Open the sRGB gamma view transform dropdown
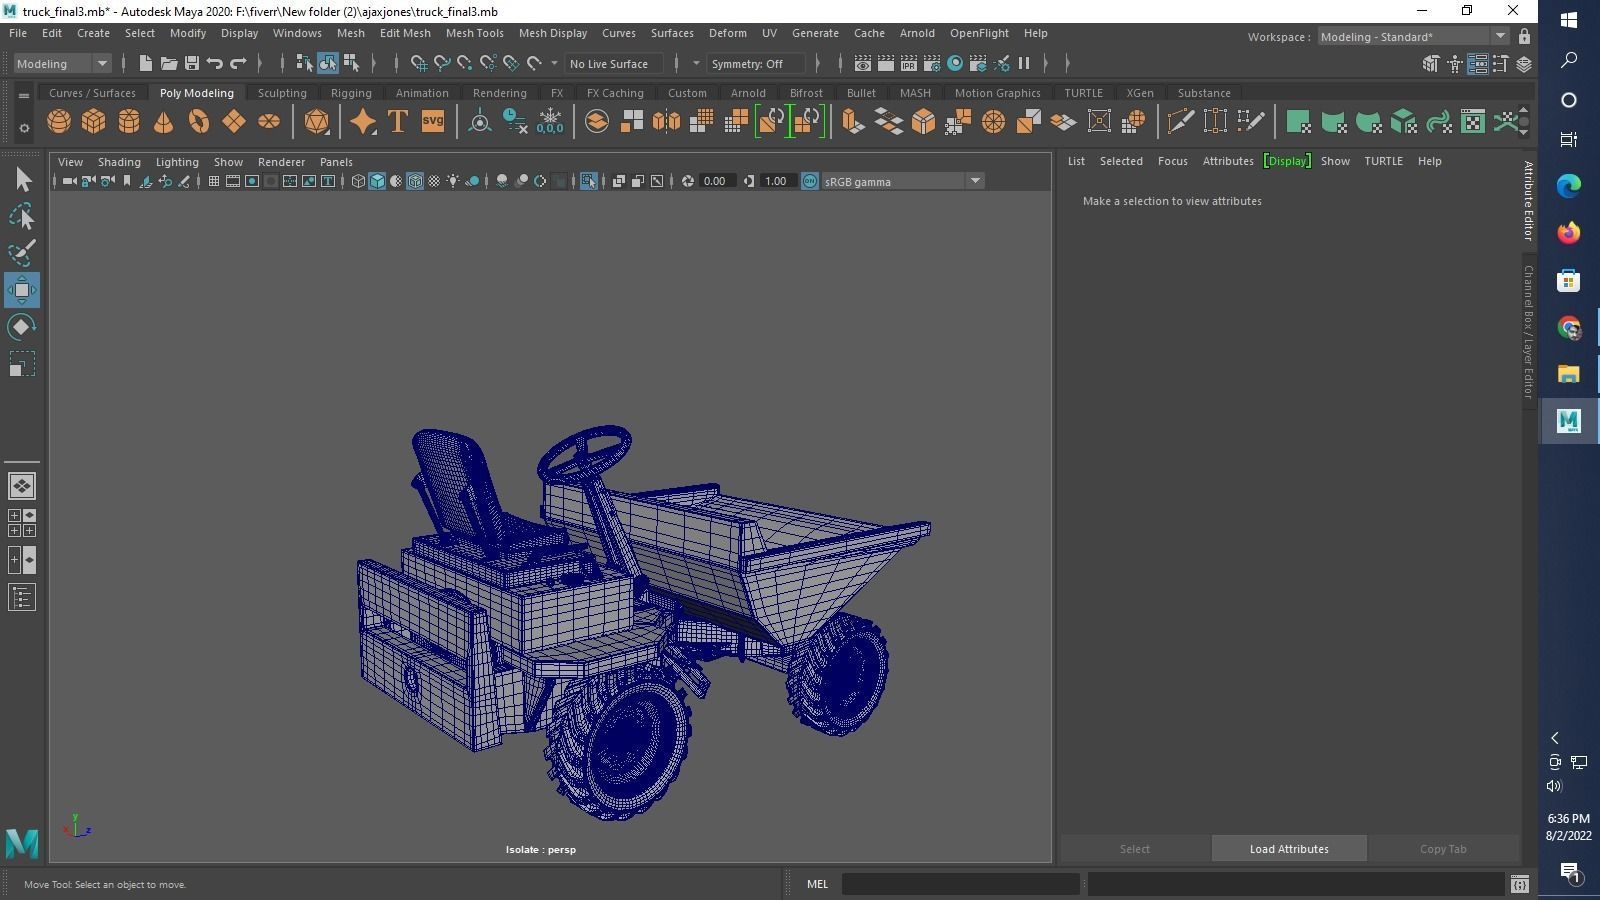The height and width of the screenshot is (900, 1600). 903,181
